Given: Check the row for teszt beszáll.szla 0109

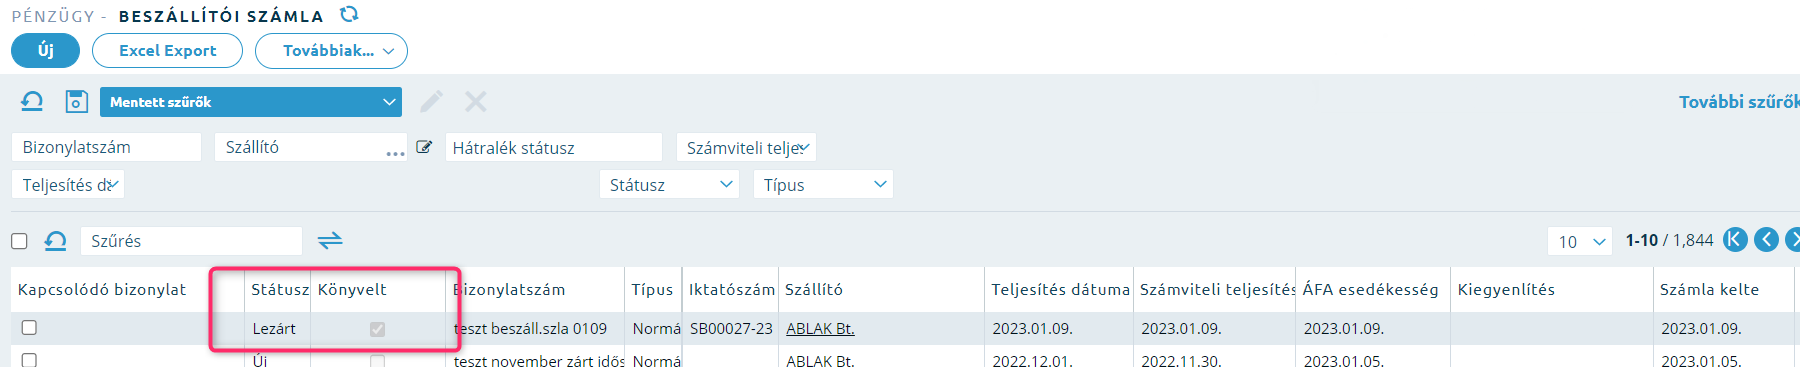Looking at the screenshot, I should [29, 328].
